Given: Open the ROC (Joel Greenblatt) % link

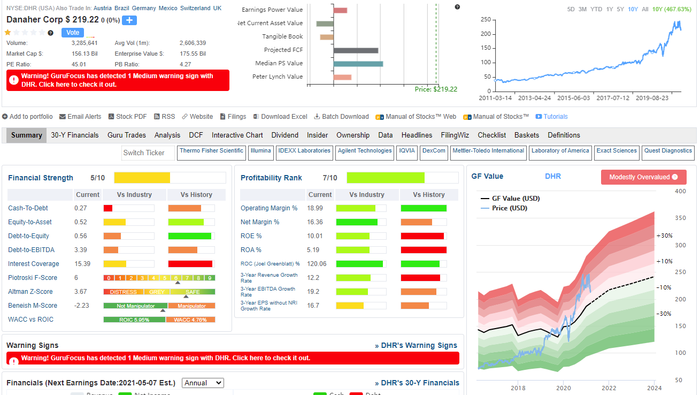Looking at the screenshot, I should pos(270,264).
